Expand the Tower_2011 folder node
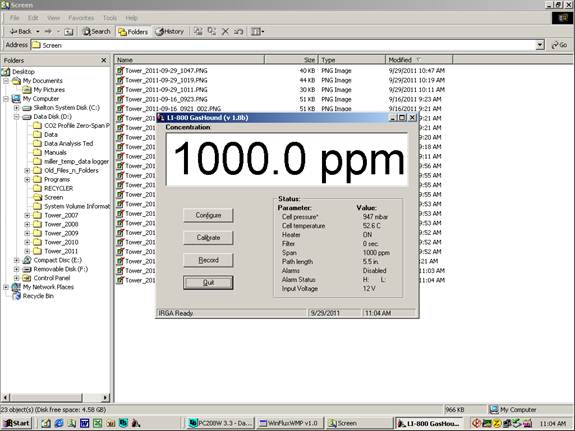The width and height of the screenshot is (575, 431). pyautogui.click(x=28, y=251)
